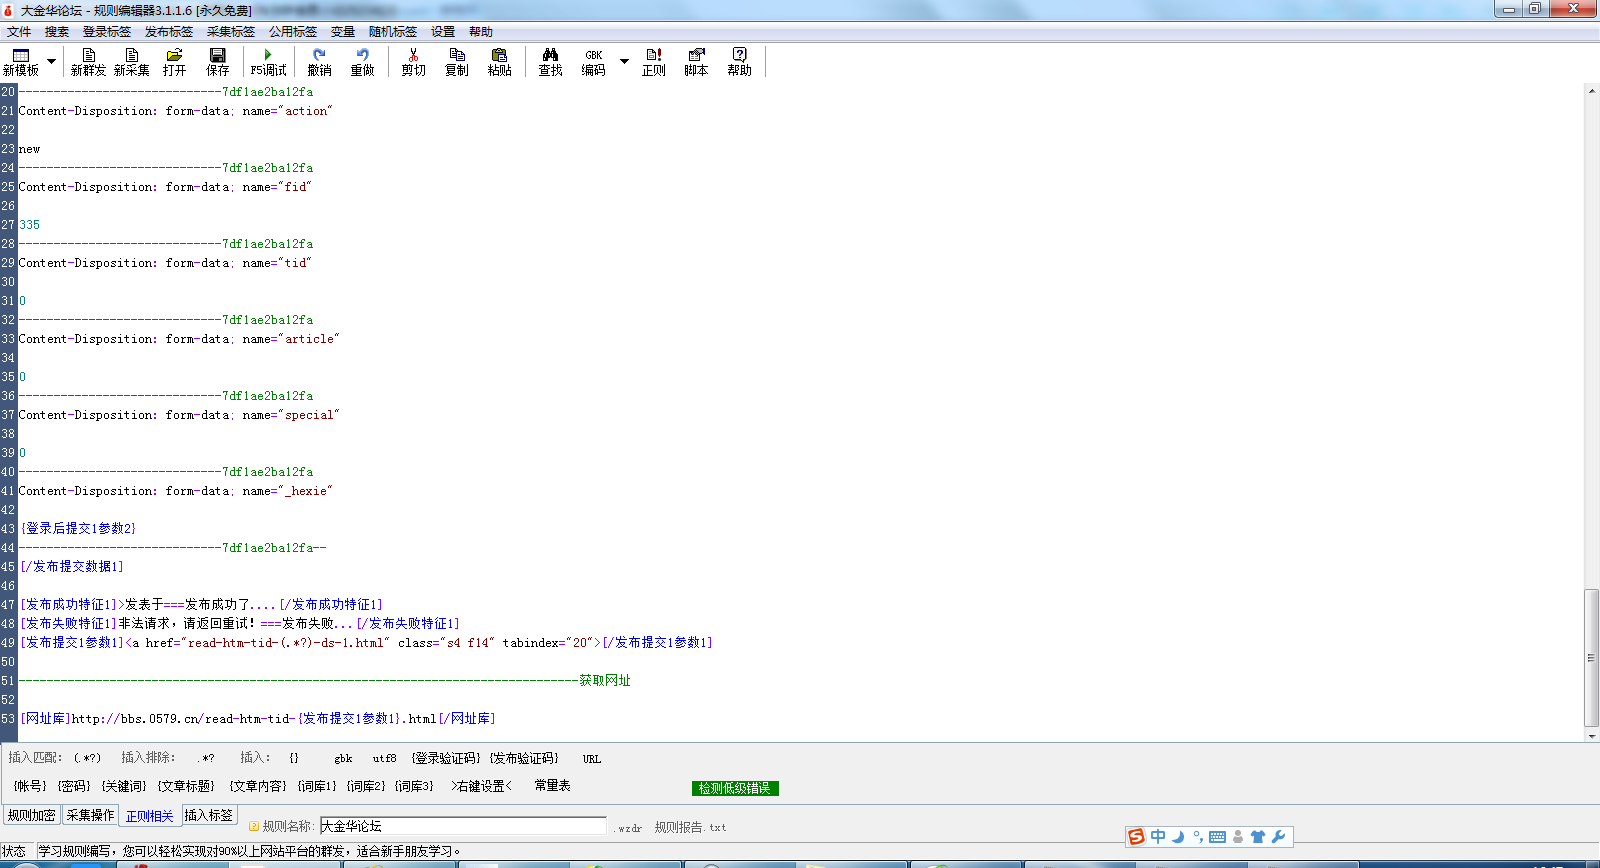Viewport: 1600px width, 868px height.
Task: Insert the {帐号} account tag
Action: [x=30, y=786]
